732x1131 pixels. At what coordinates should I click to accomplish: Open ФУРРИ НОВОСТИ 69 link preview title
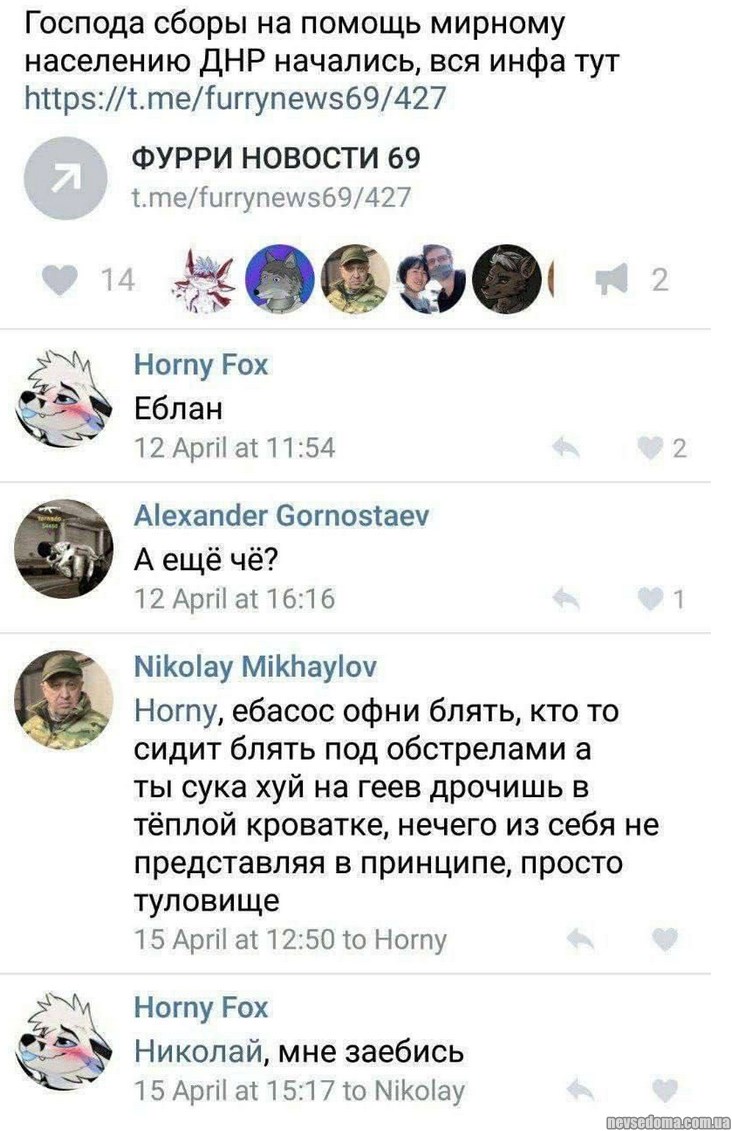coord(276,158)
